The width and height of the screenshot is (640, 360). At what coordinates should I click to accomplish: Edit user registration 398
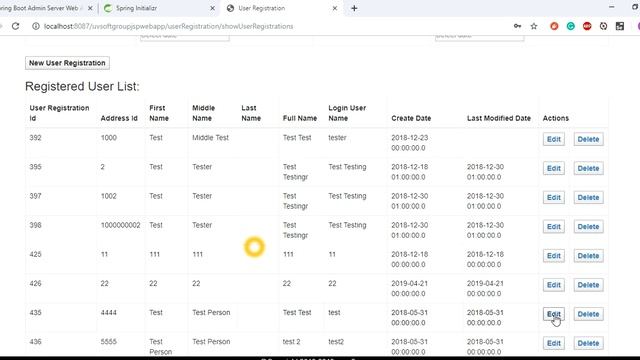tap(553, 227)
